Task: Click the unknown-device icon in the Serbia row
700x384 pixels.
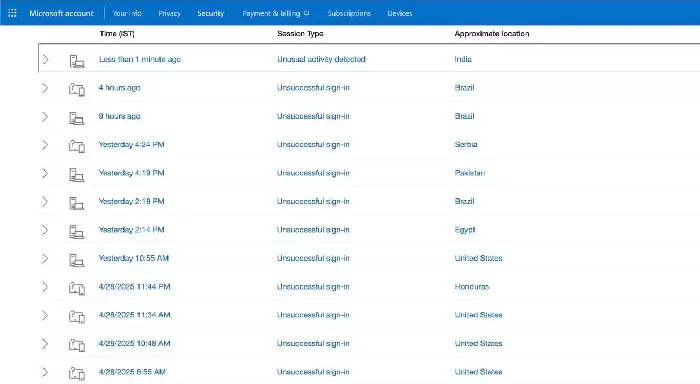Action: 77,146
